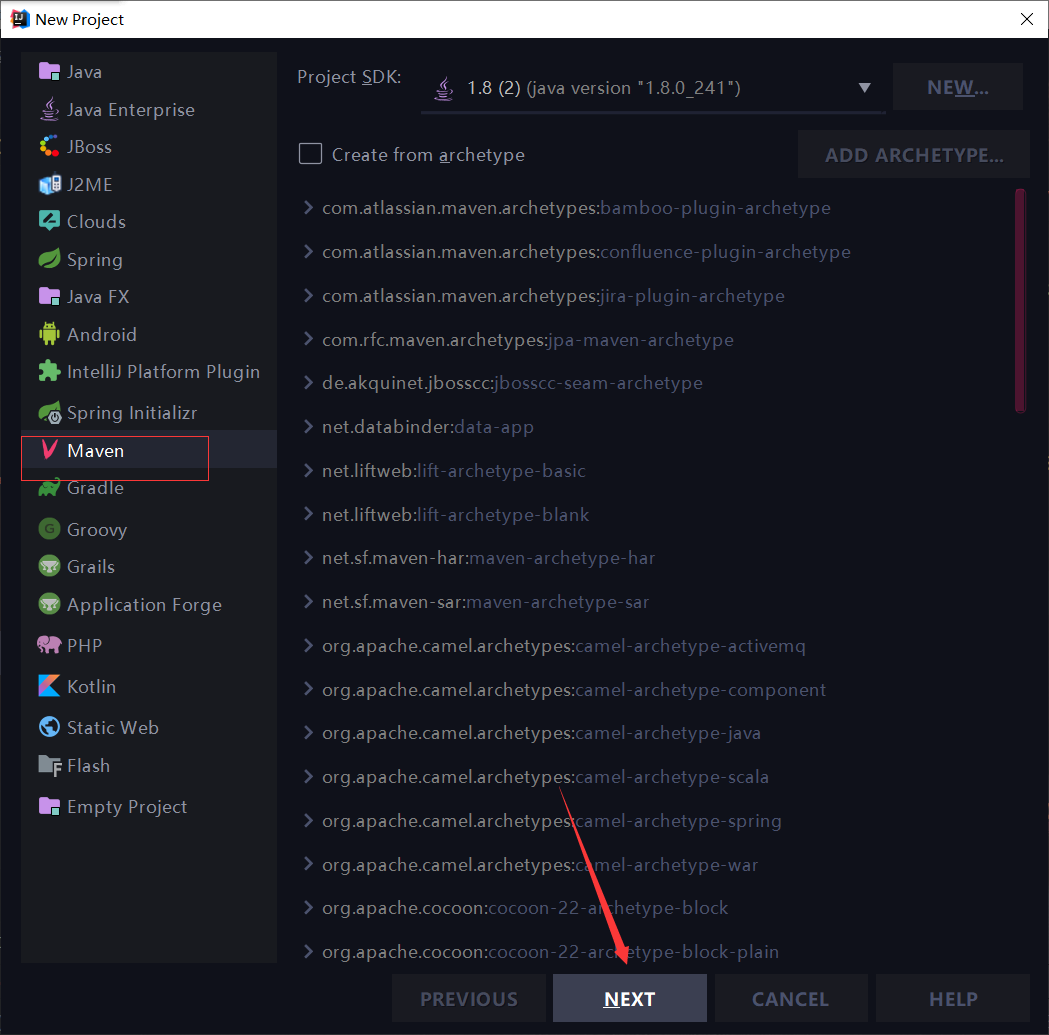Screen dimensions: 1049x1035
Task: Choose the Java FX folder icon
Action: pos(50,296)
